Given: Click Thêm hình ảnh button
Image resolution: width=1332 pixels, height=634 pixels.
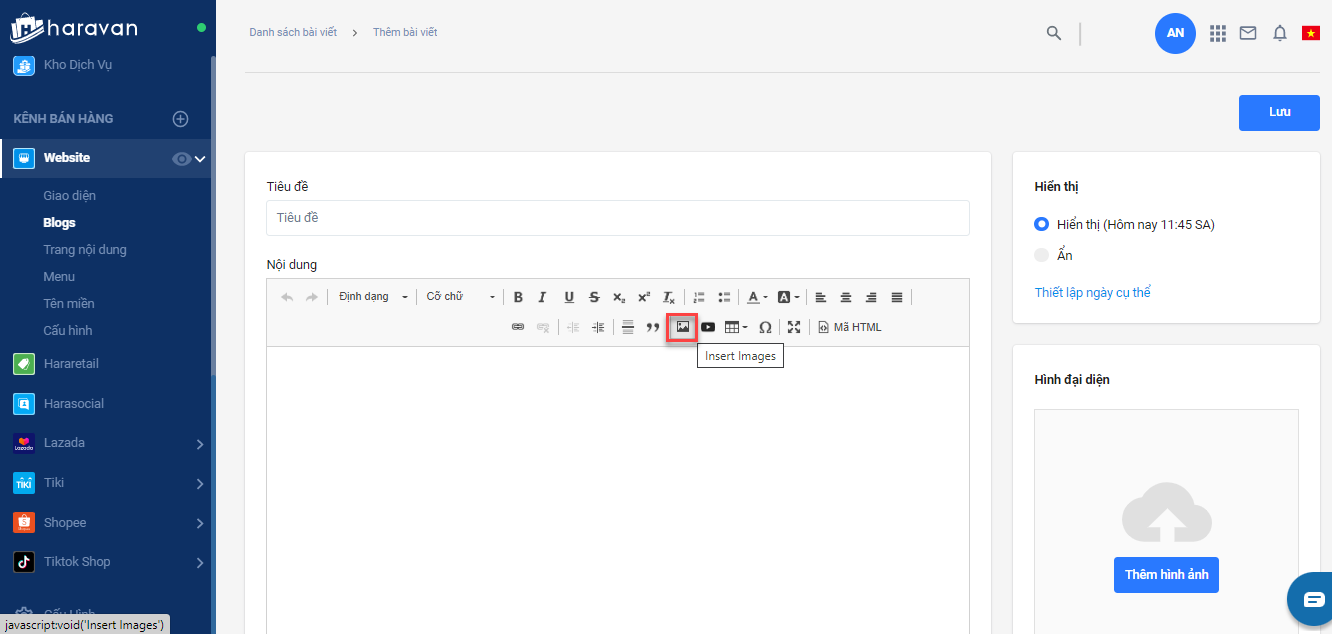Looking at the screenshot, I should 1166,575.
